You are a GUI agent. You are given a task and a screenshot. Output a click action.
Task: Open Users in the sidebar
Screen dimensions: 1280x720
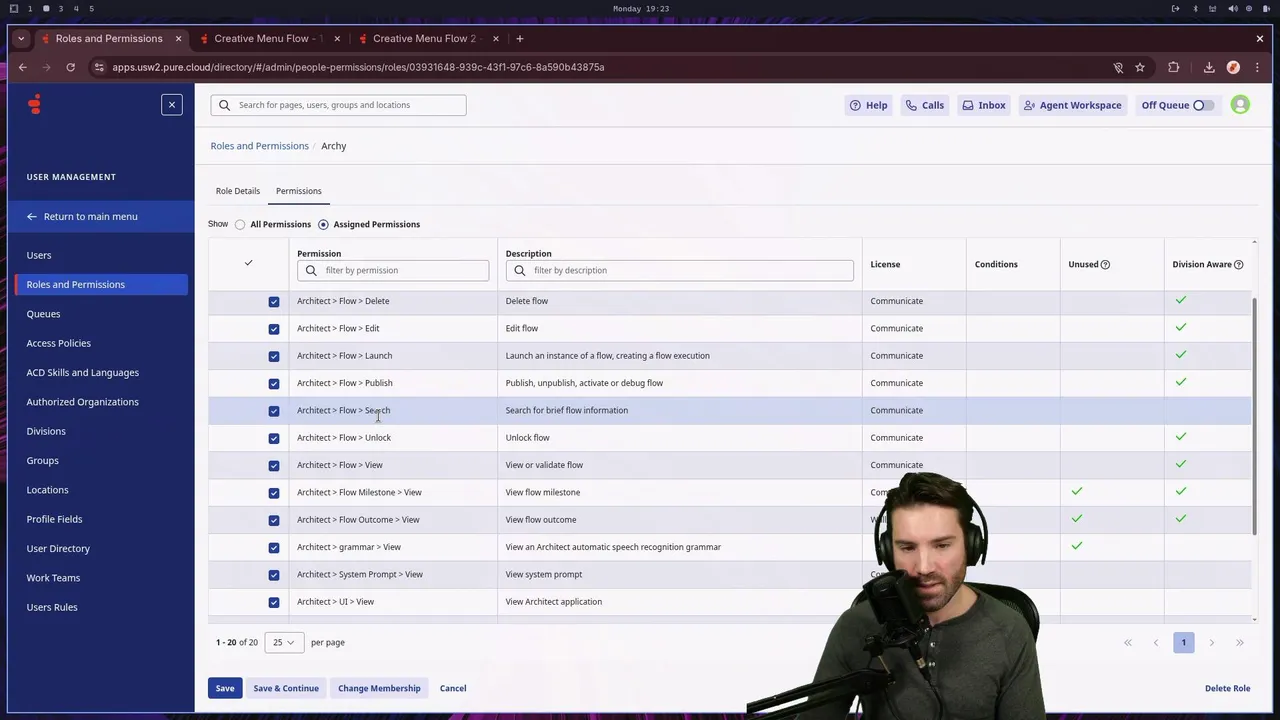(x=39, y=255)
